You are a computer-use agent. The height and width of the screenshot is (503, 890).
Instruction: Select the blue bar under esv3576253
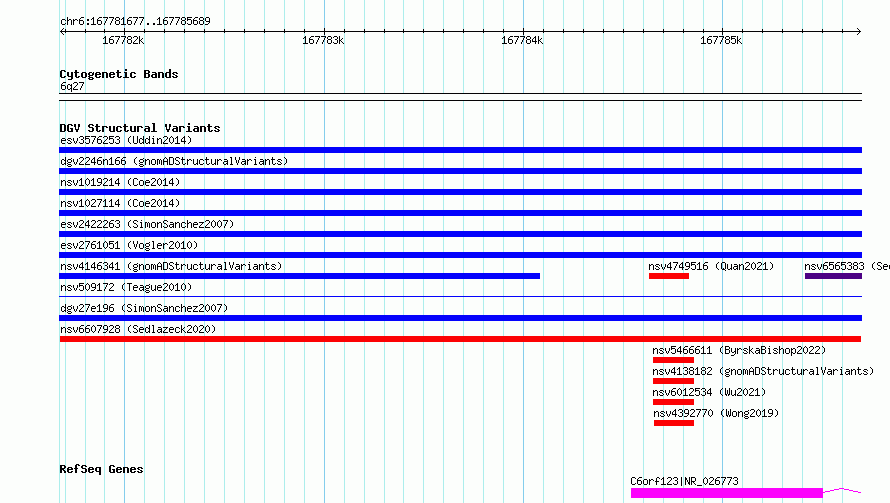[x=460, y=150]
